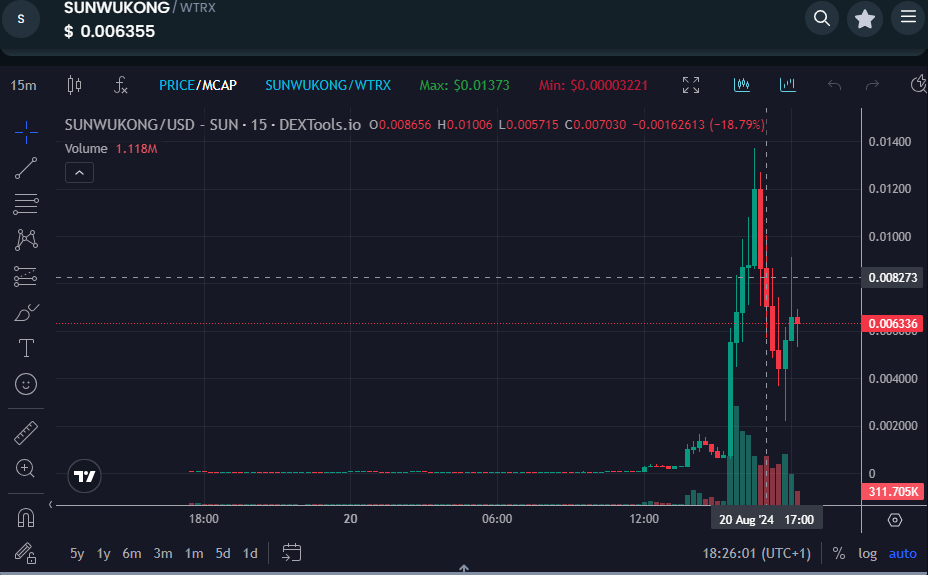This screenshot has height=575, width=928.
Task: Undo last chart action
Action: point(834,85)
